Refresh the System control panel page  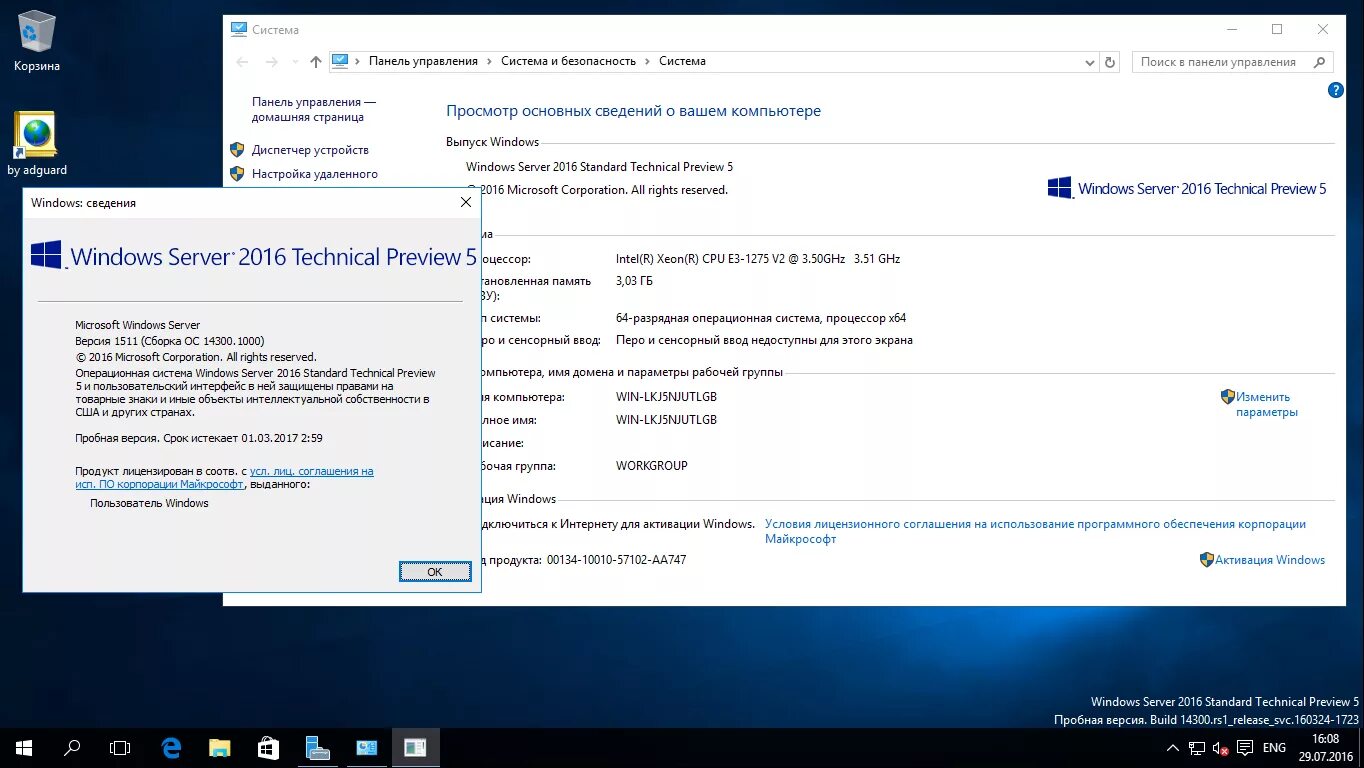coord(1110,62)
